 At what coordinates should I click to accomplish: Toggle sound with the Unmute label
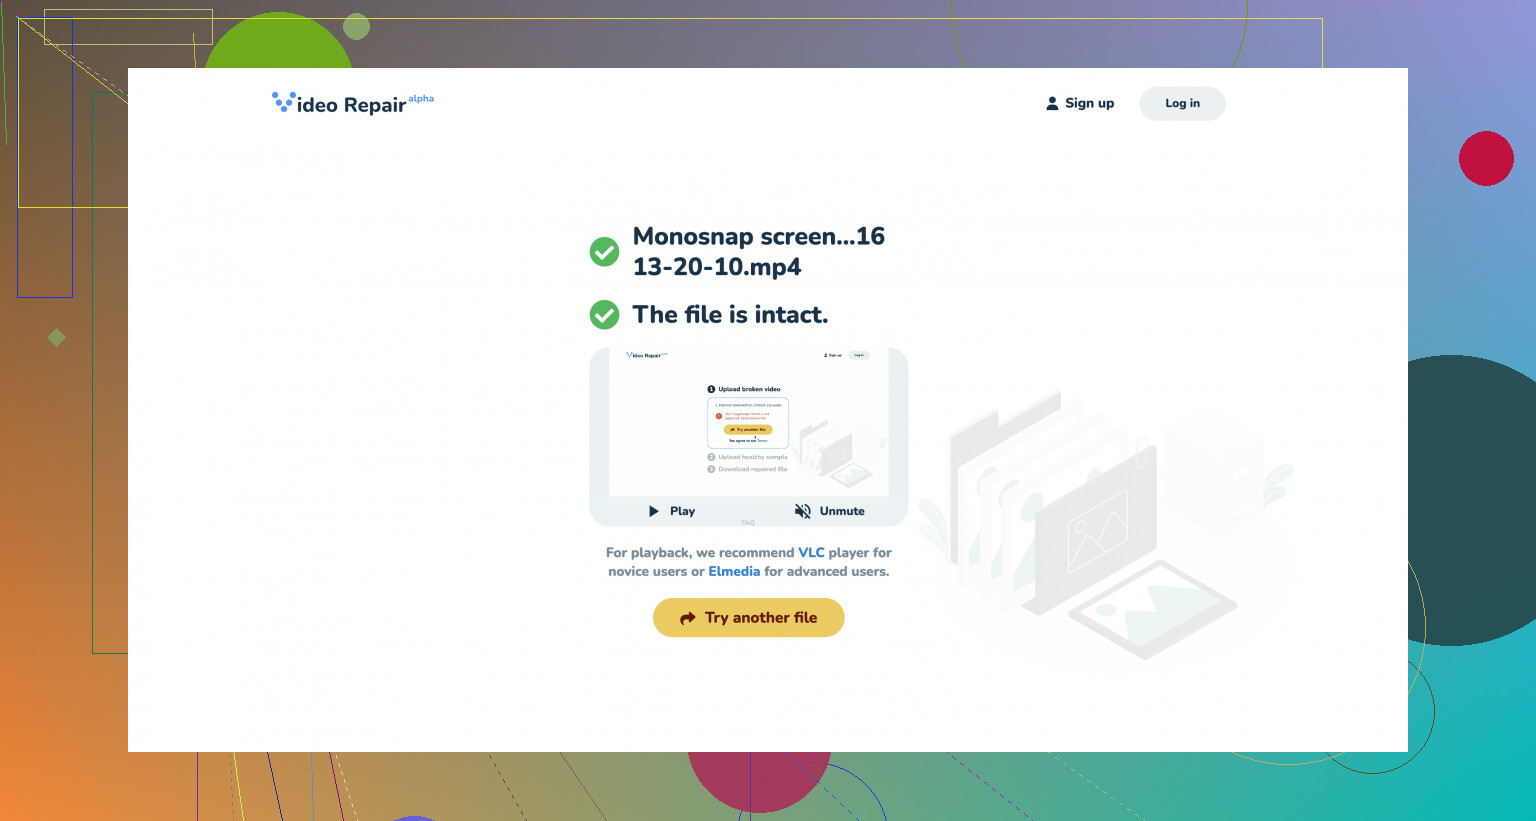point(842,511)
